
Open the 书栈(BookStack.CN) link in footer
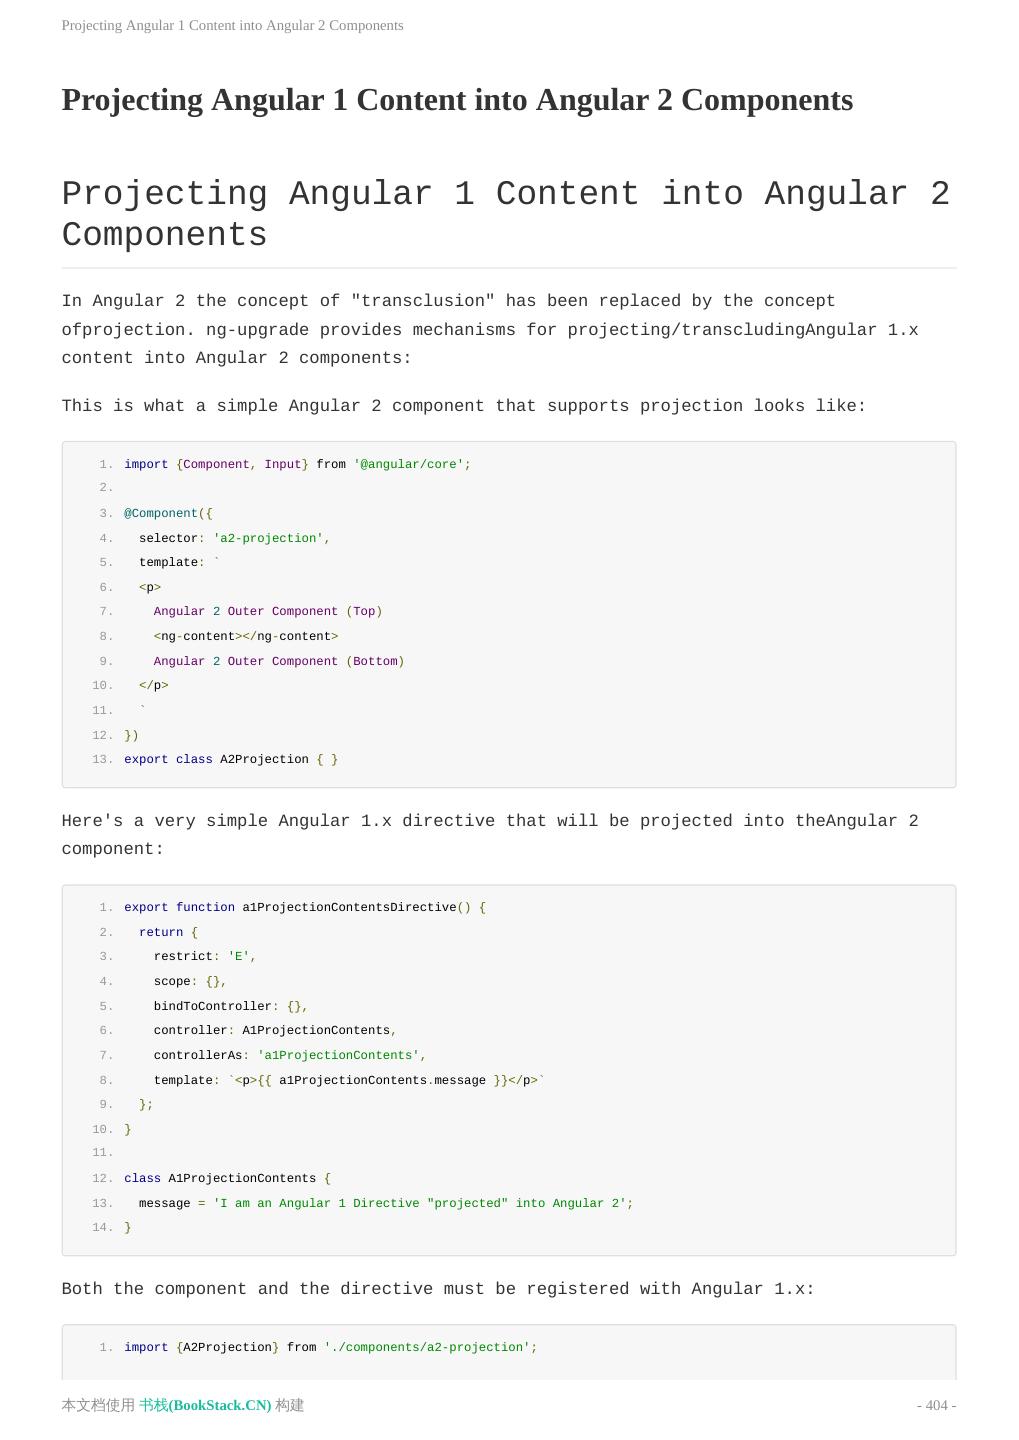[x=205, y=1405]
